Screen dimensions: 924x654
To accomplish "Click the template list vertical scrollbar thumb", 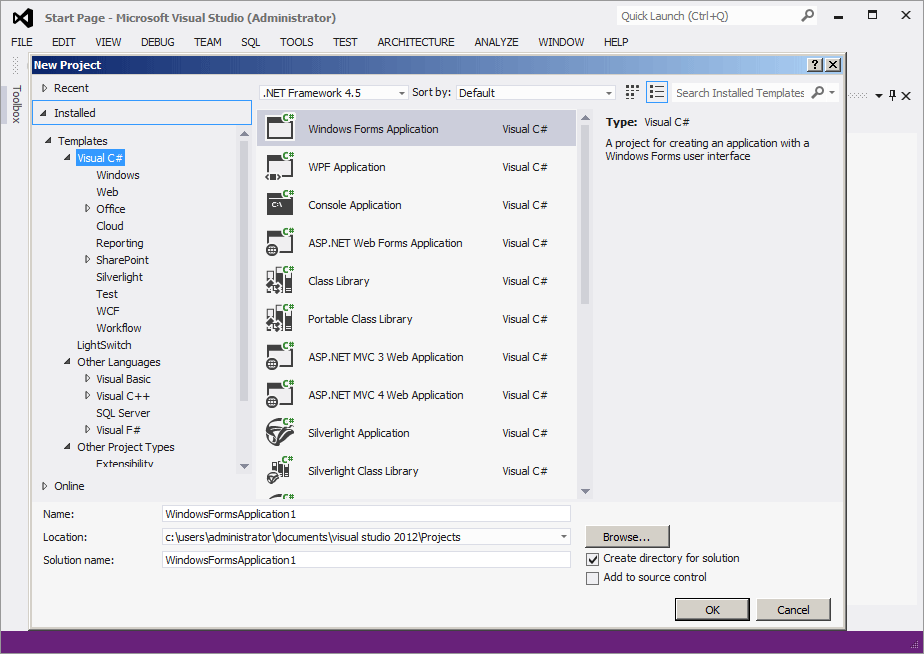I will [x=585, y=214].
